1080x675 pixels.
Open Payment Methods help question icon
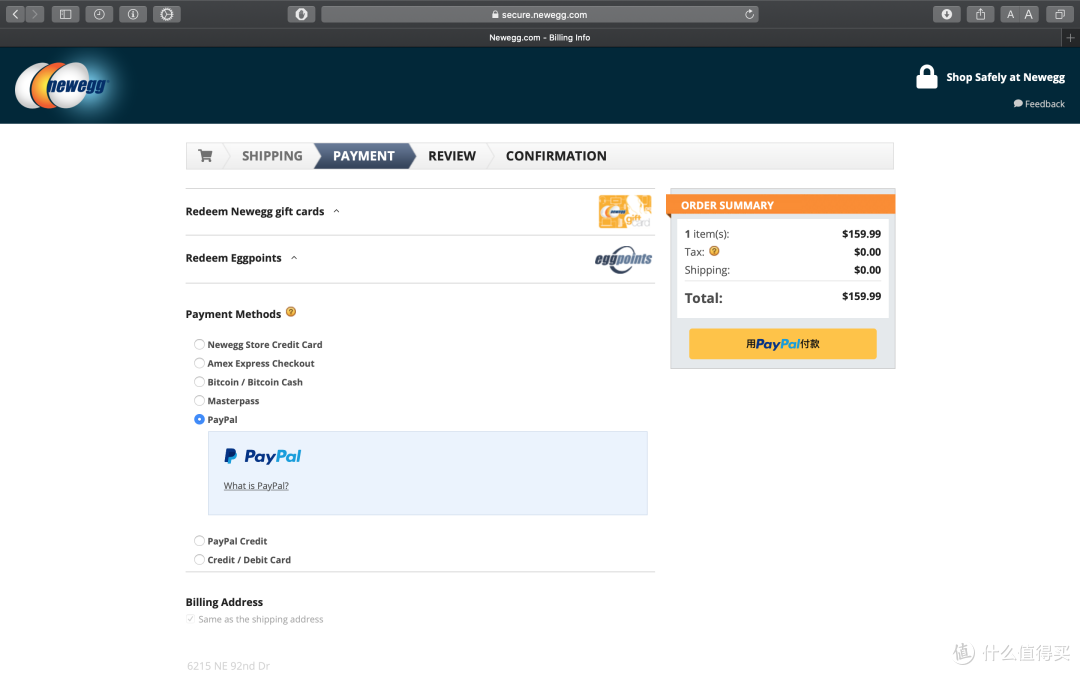(291, 312)
